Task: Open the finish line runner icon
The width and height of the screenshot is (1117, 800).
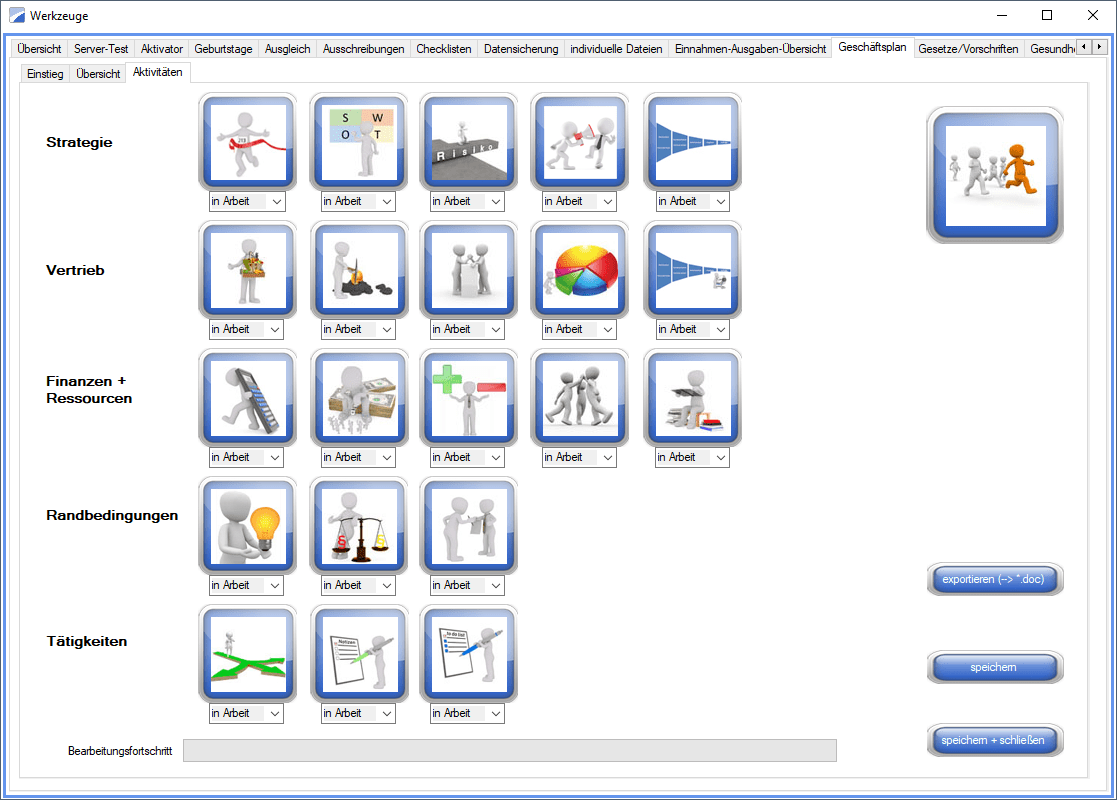Action: click(x=248, y=141)
